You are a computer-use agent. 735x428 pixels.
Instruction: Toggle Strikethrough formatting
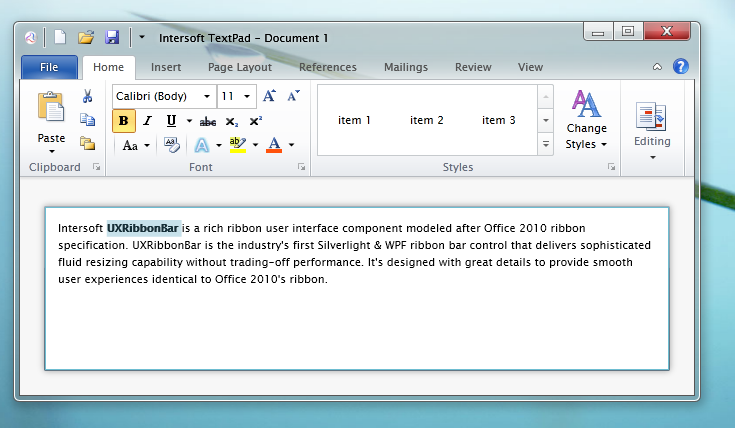(x=208, y=122)
